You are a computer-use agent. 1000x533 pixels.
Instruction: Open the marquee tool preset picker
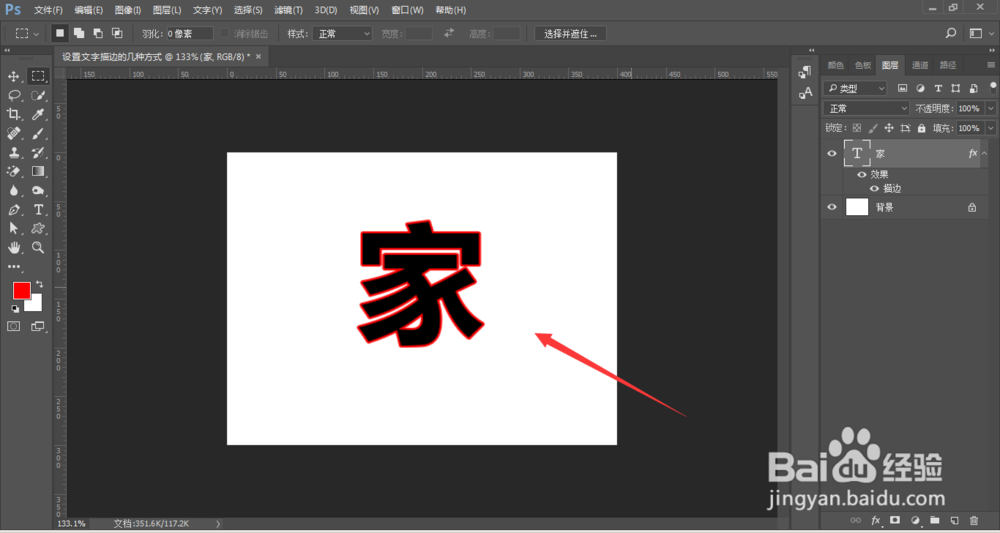coord(27,33)
